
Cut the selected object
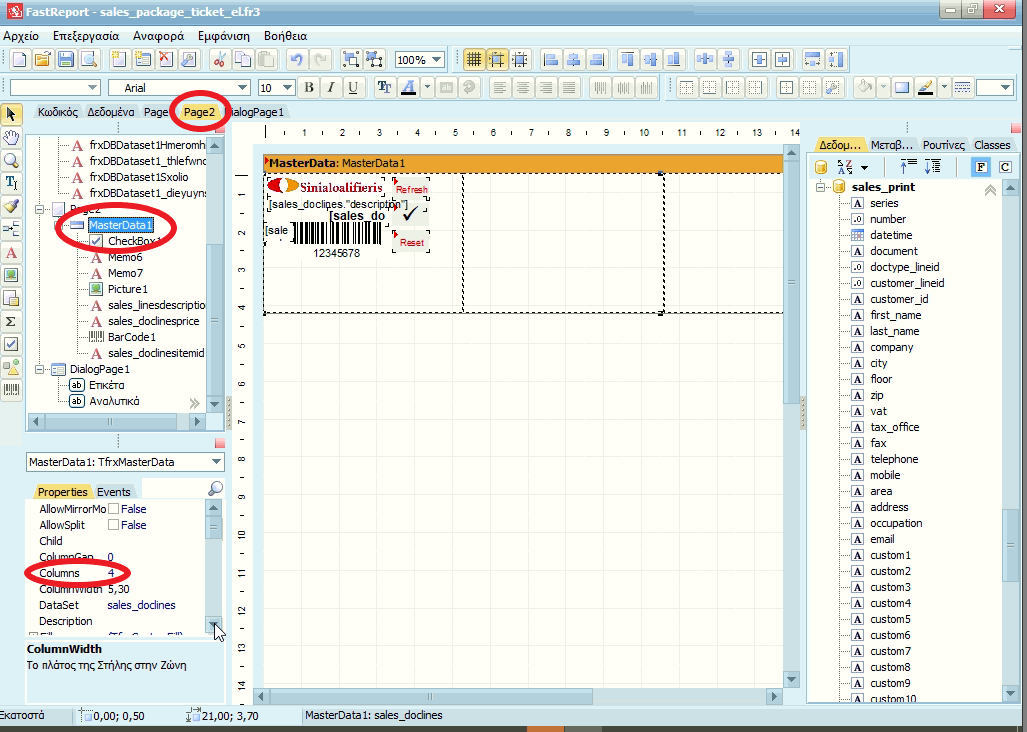[219, 60]
